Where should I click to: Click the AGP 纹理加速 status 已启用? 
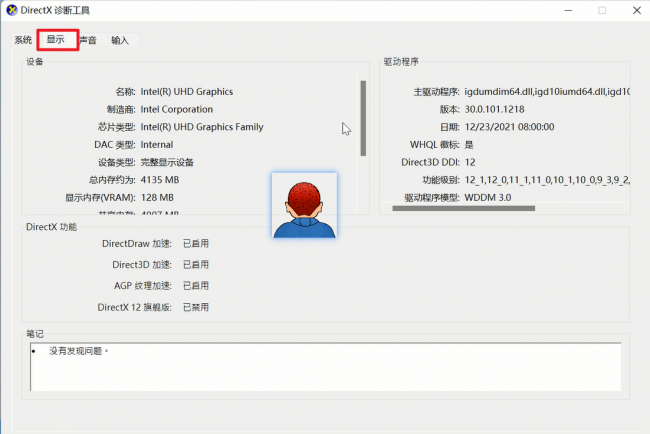click(196, 286)
